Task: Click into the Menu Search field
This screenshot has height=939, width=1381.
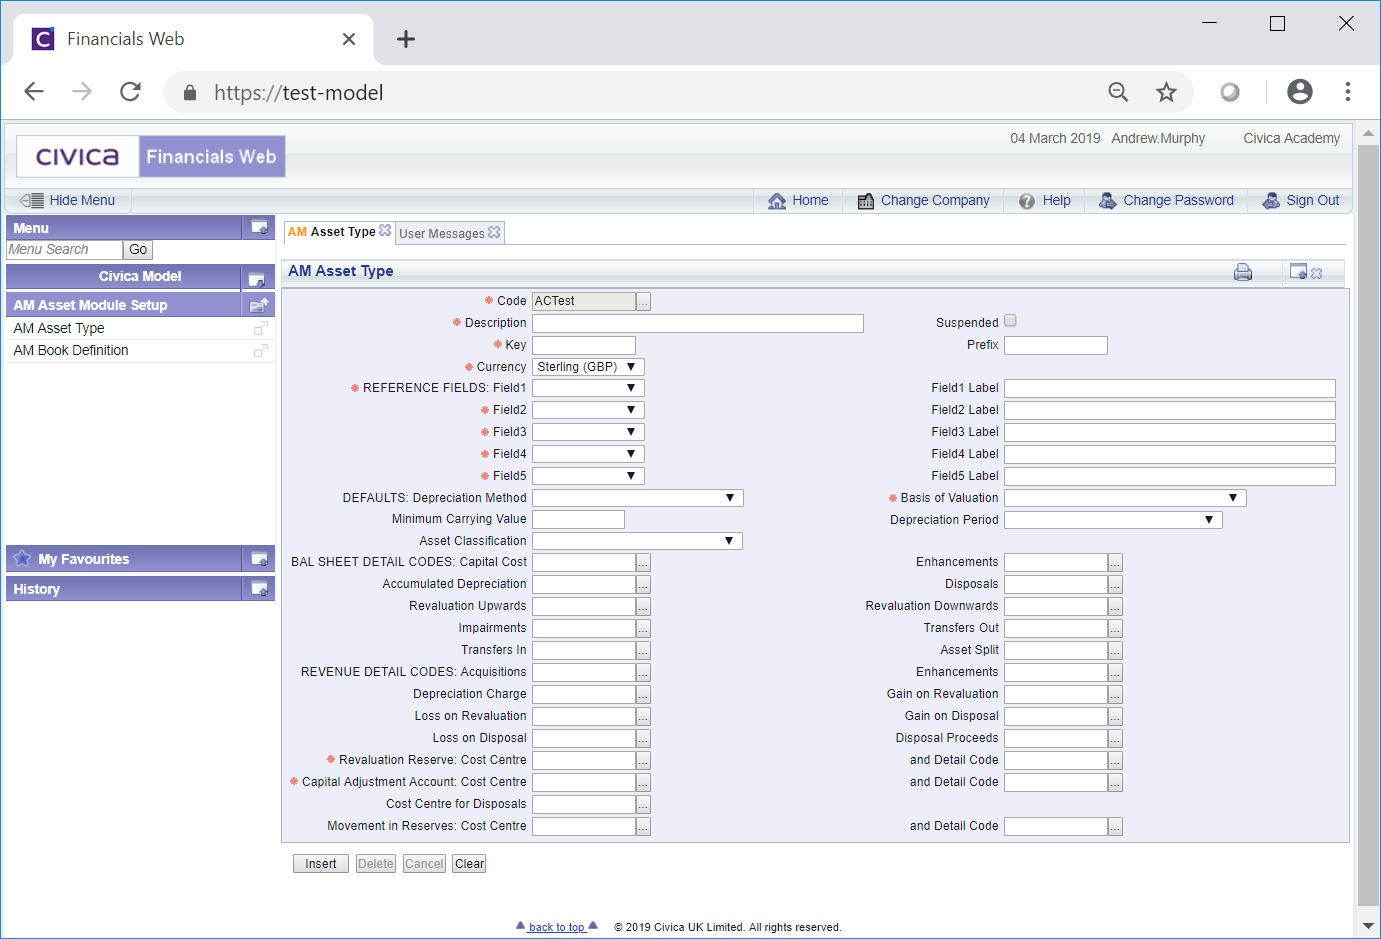Action: [64, 250]
